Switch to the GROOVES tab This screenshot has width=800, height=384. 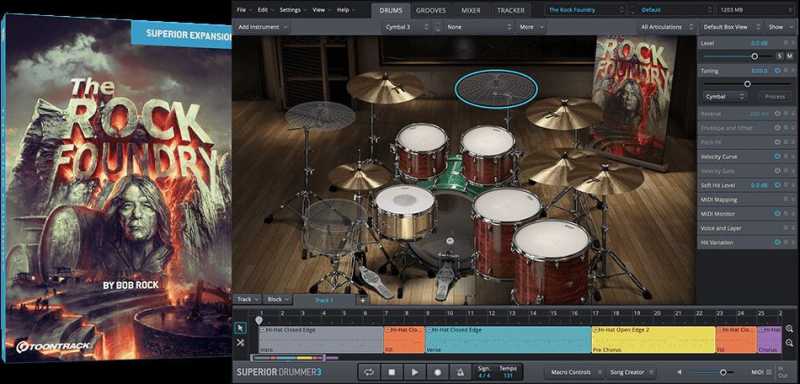tap(431, 10)
